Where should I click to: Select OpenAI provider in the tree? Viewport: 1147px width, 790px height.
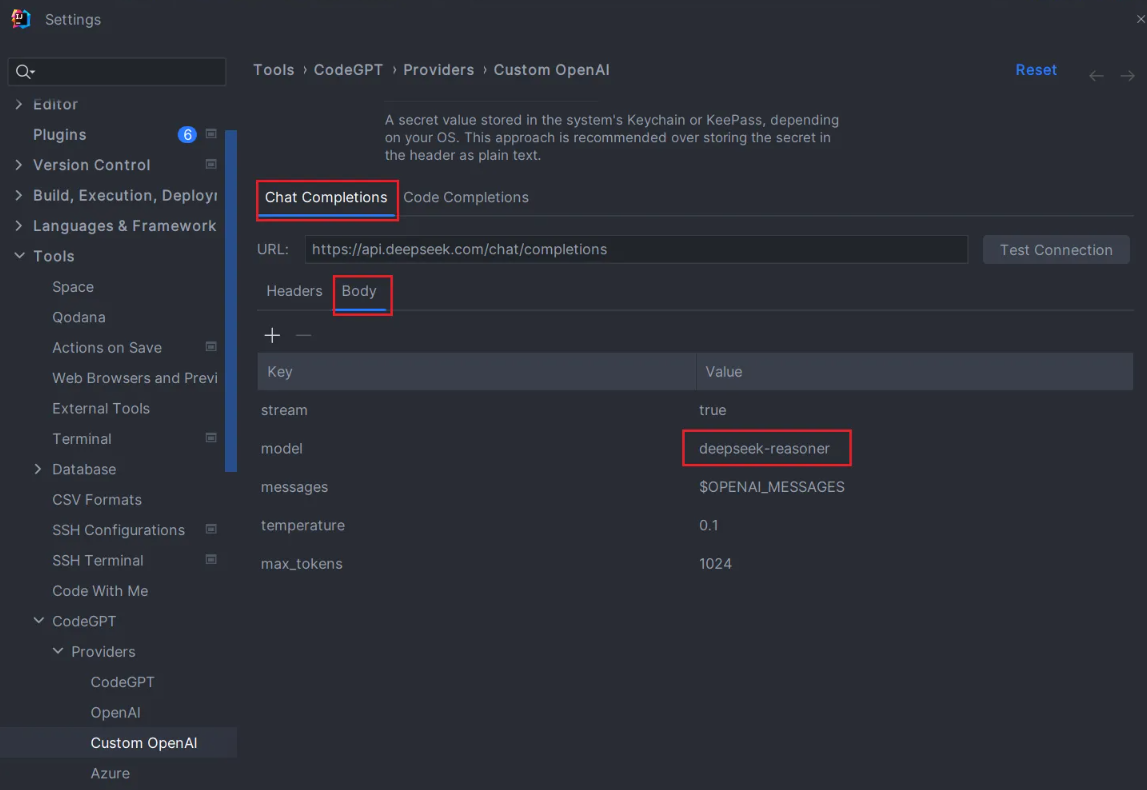tap(116, 712)
